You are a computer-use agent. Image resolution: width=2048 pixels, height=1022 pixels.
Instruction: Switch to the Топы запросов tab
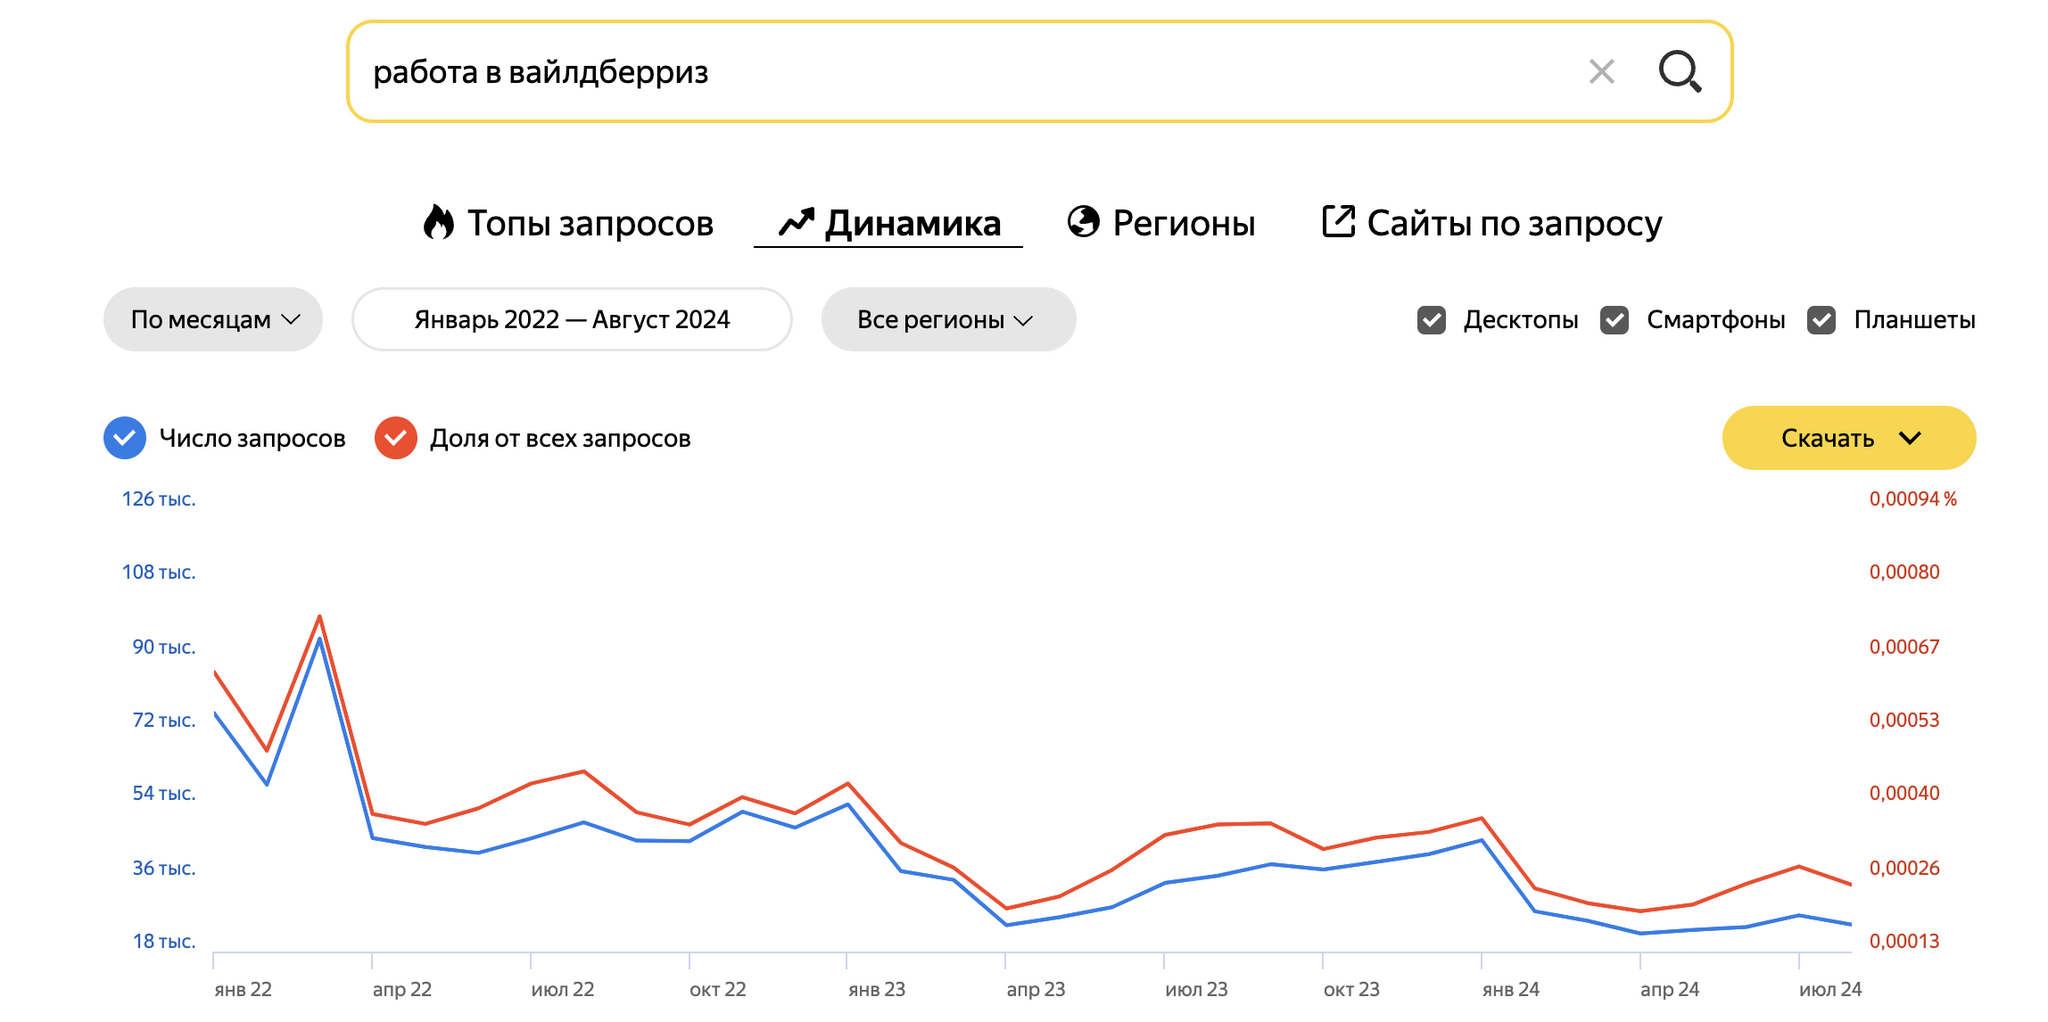point(590,222)
